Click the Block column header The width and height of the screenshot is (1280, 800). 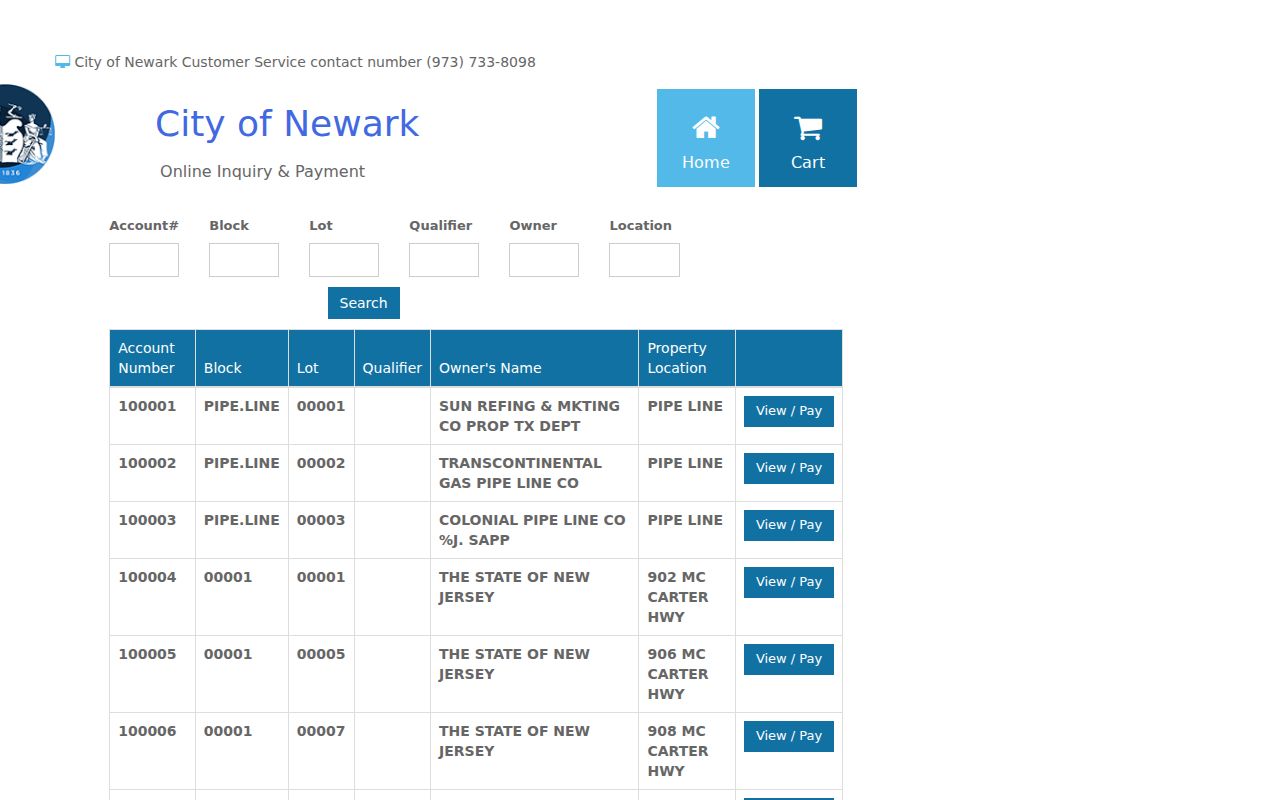coord(242,358)
